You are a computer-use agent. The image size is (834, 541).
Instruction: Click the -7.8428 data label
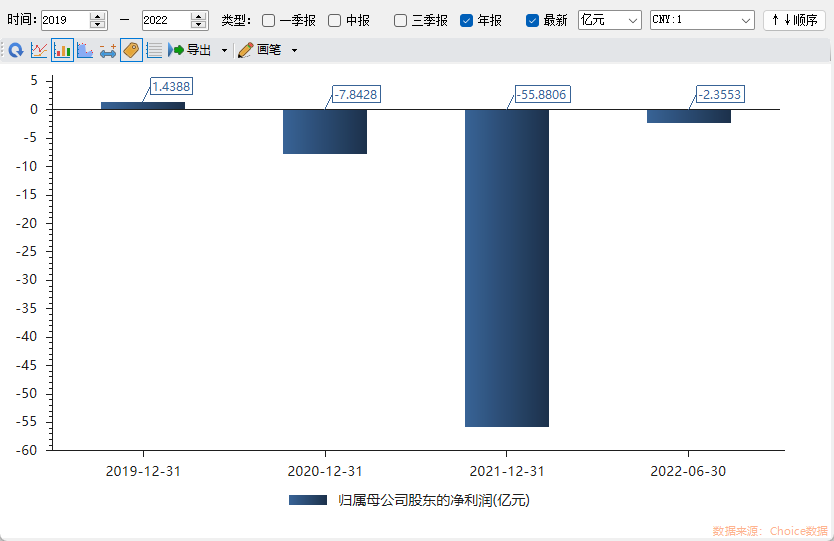click(x=356, y=94)
